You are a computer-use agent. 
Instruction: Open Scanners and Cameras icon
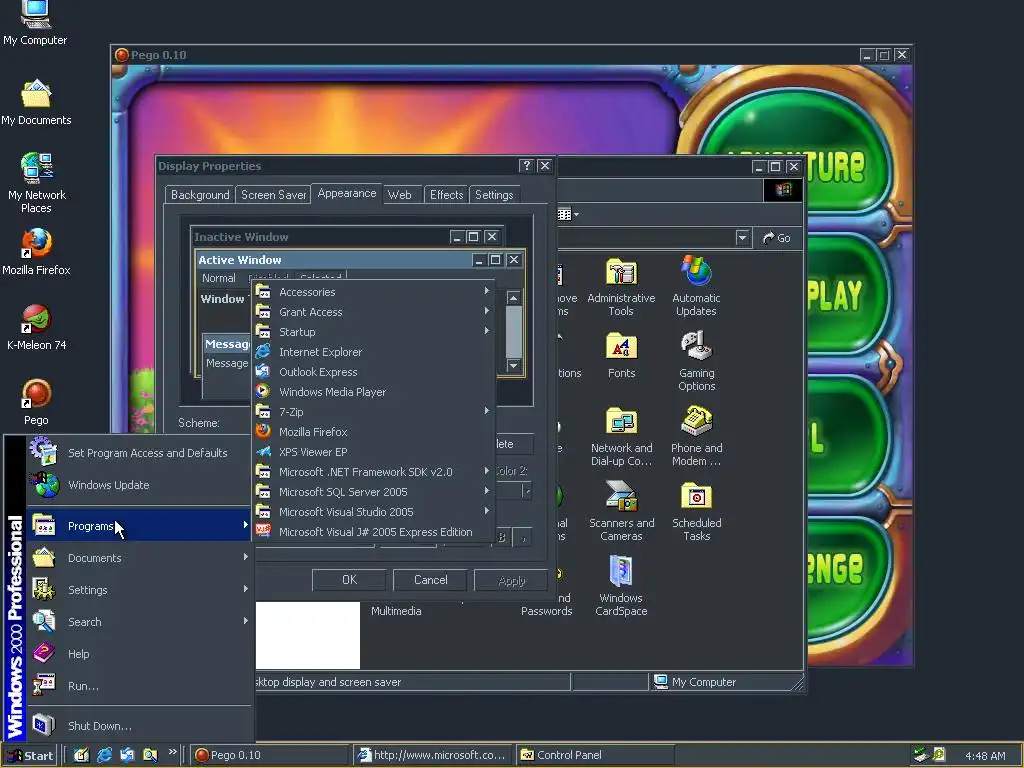pos(621,511)
